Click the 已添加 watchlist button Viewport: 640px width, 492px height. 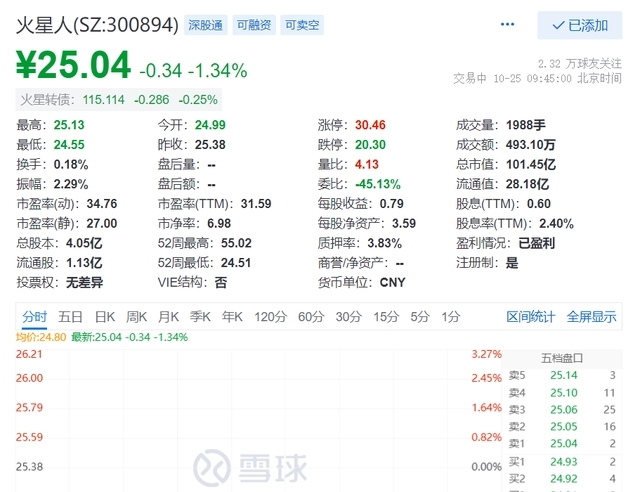580,25
